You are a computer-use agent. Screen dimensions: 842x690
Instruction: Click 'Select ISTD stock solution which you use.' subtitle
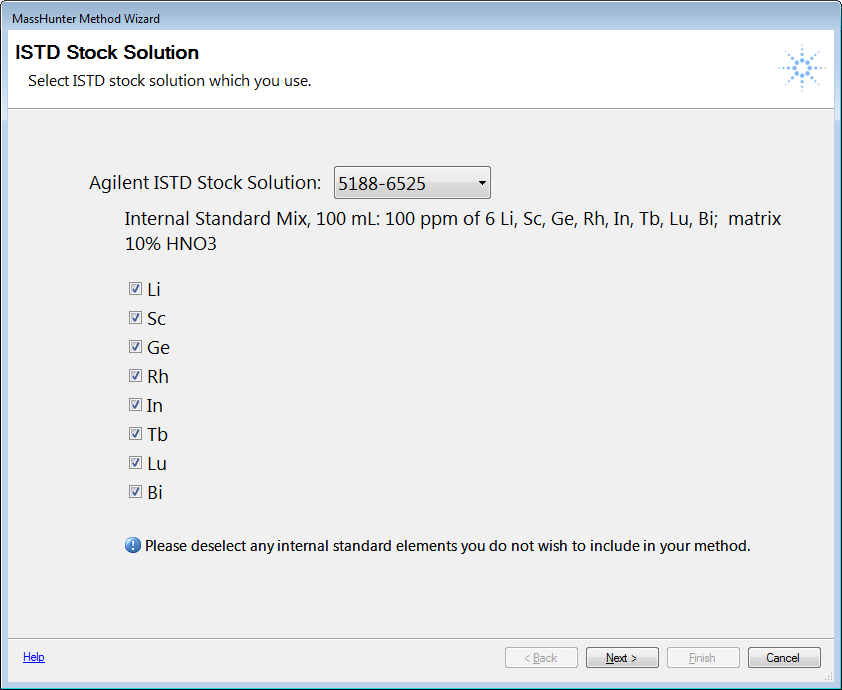(x=170, y=81)
